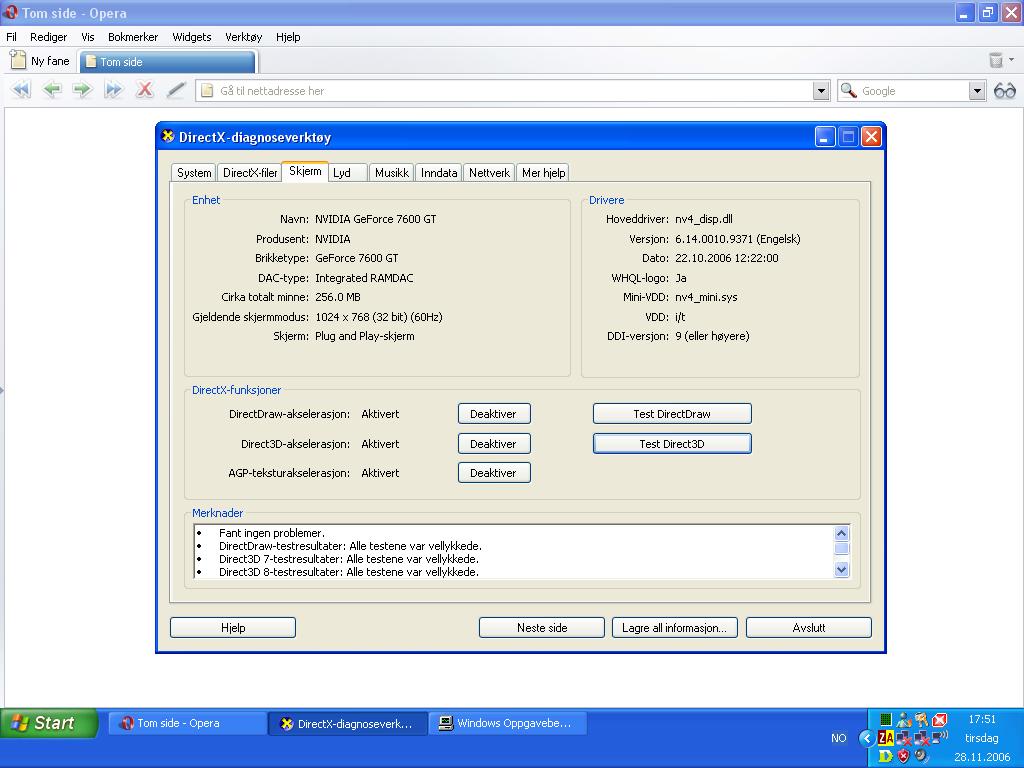Image resolution: width=1024 pixels, height=768 pixels.
Task: Switch to the Inndata tab
Action: tap(439, 173)
